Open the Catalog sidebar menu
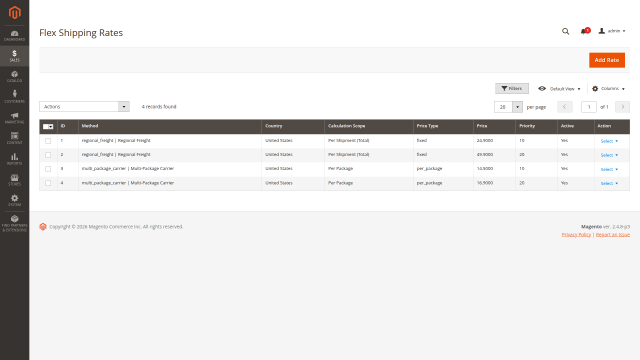This screenshot has height=360, width=640. [x=14, y=77]
